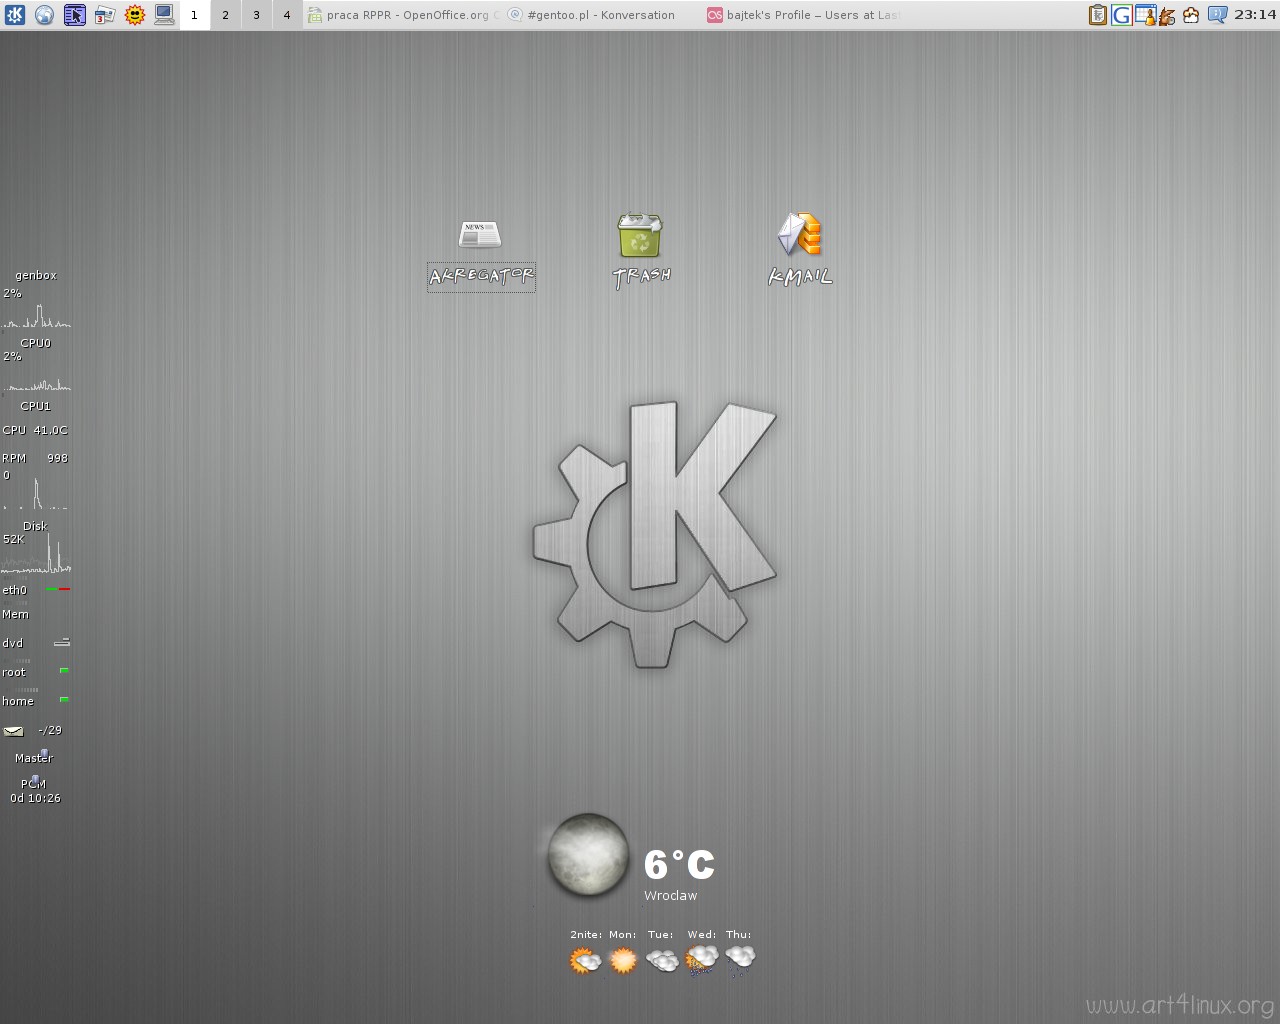Image resolution: width=1280 pixels, height=1024 pixels.
Task: Click the cloud-shaped tray icon
Action: (1191, 15)
